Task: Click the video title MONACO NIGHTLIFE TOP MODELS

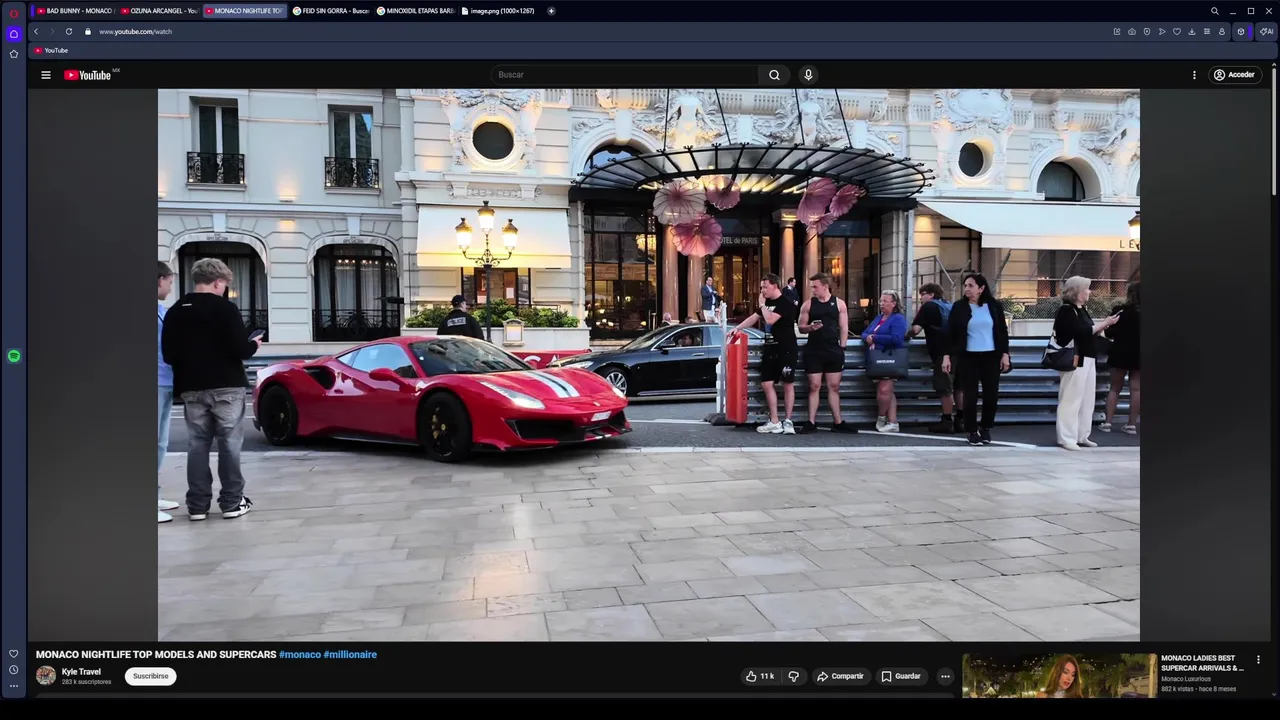Action: coord(156,655)
